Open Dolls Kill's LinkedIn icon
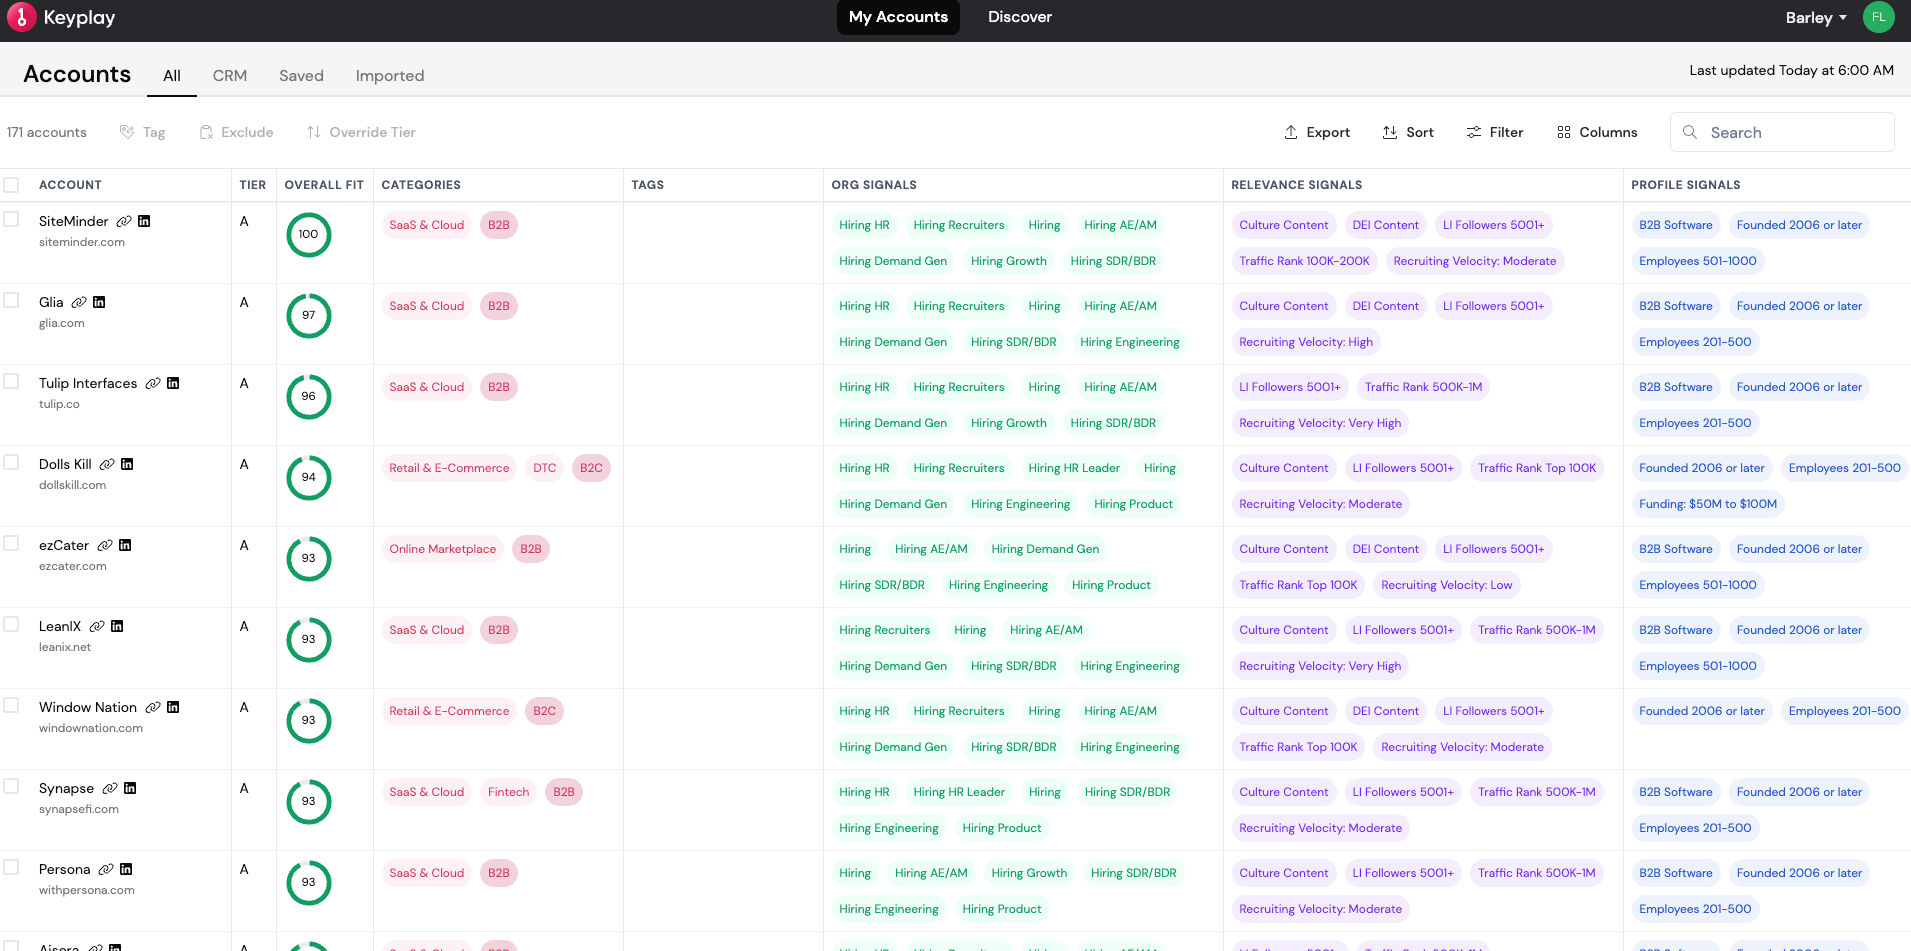This screenshot has width=1911, height=951. (127, 464)
